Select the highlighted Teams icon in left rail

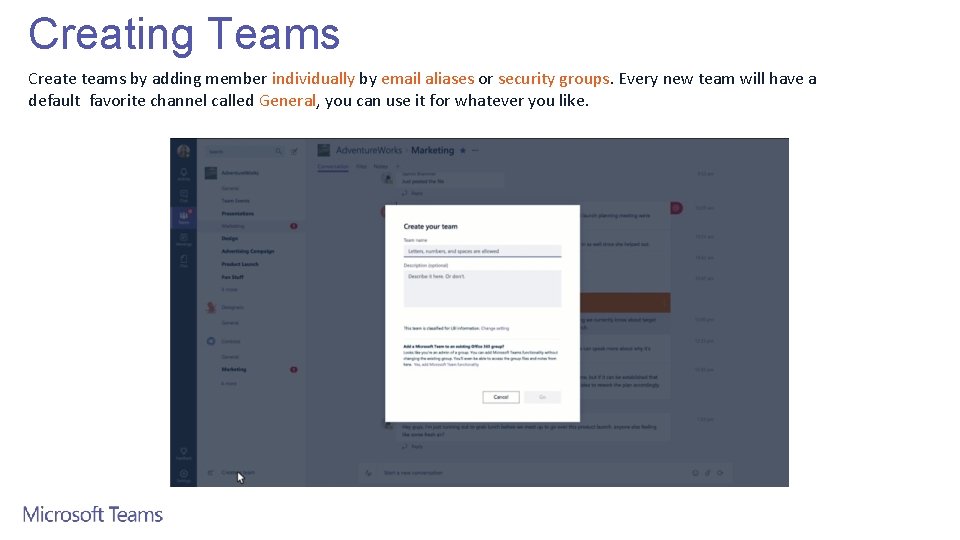pos(183,217)
